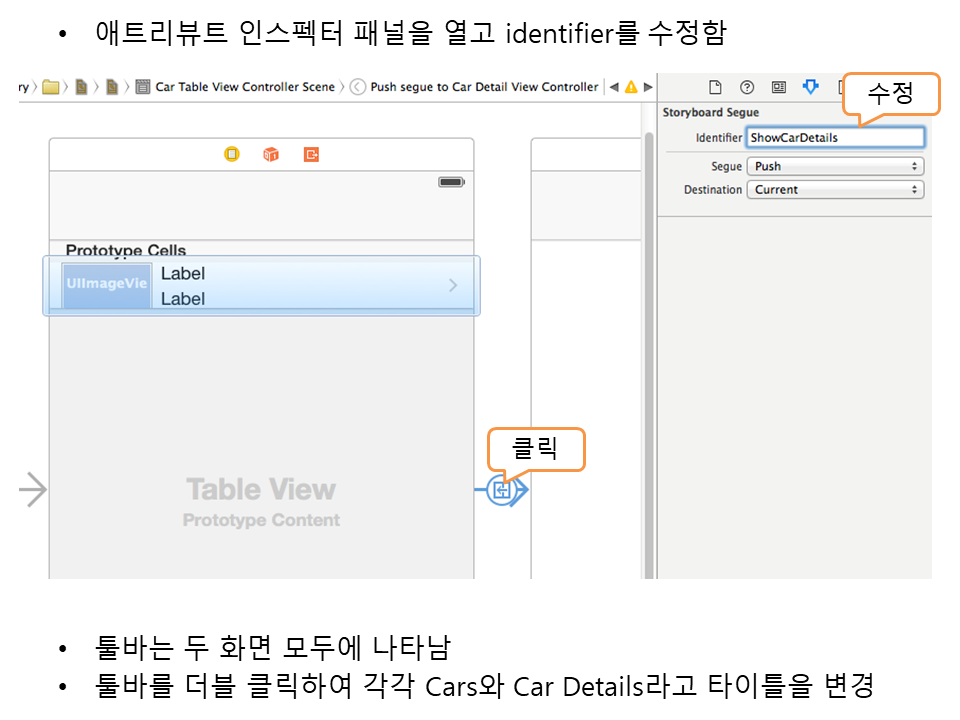
Task: Click the orange Exit icon in scene dock
Action: (x=312, y=154)
